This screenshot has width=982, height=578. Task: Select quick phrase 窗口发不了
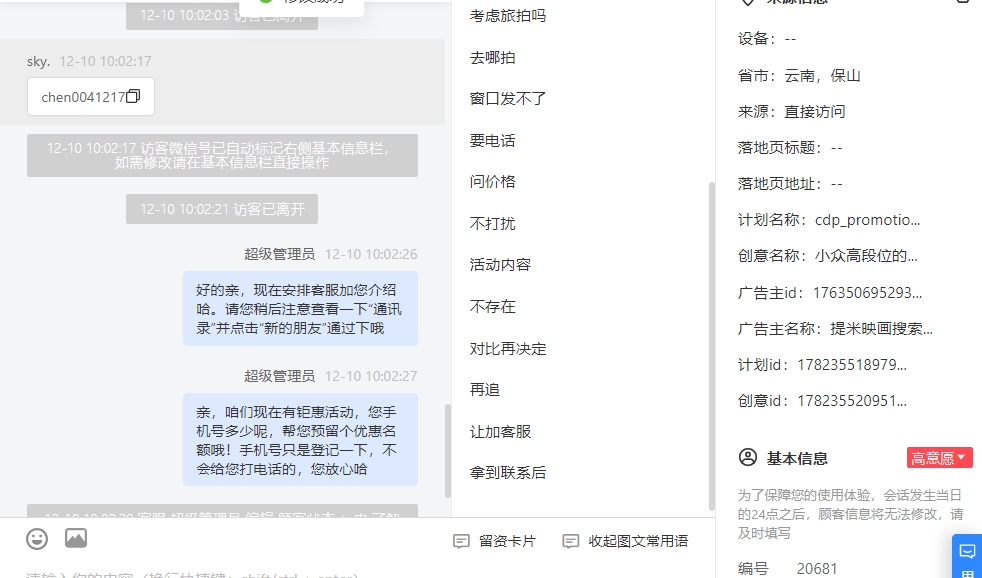click(508, 99)
